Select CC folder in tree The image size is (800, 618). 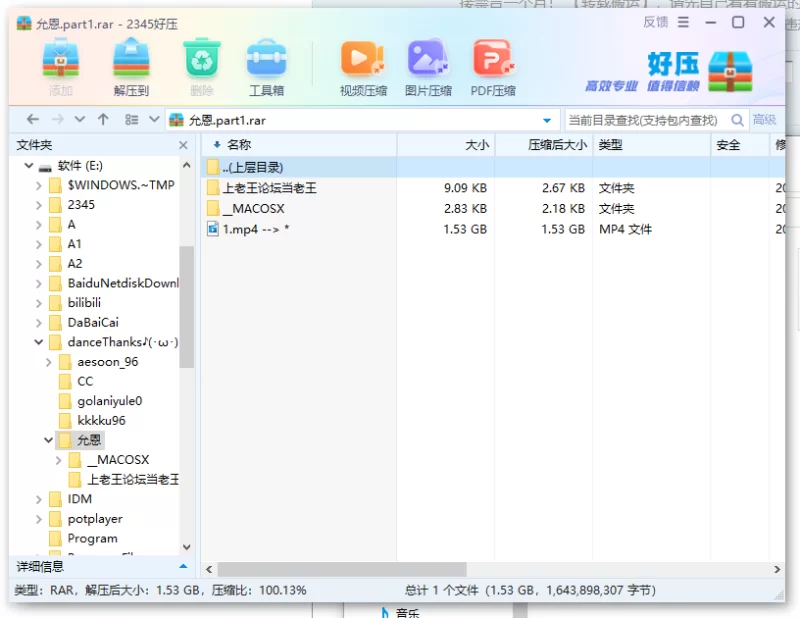85,381
